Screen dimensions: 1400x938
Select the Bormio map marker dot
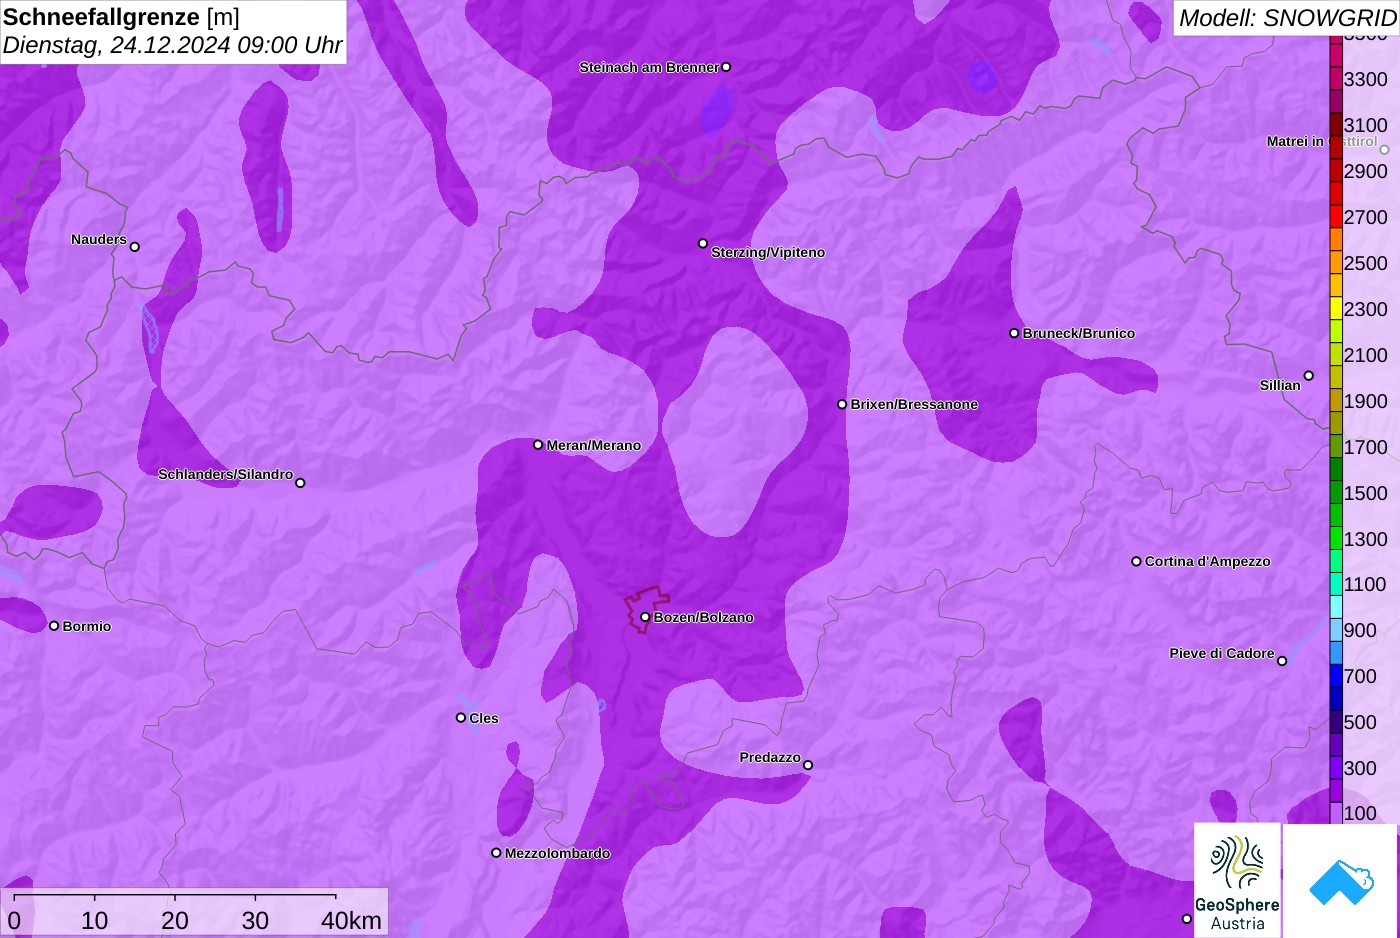click(54, 626)
